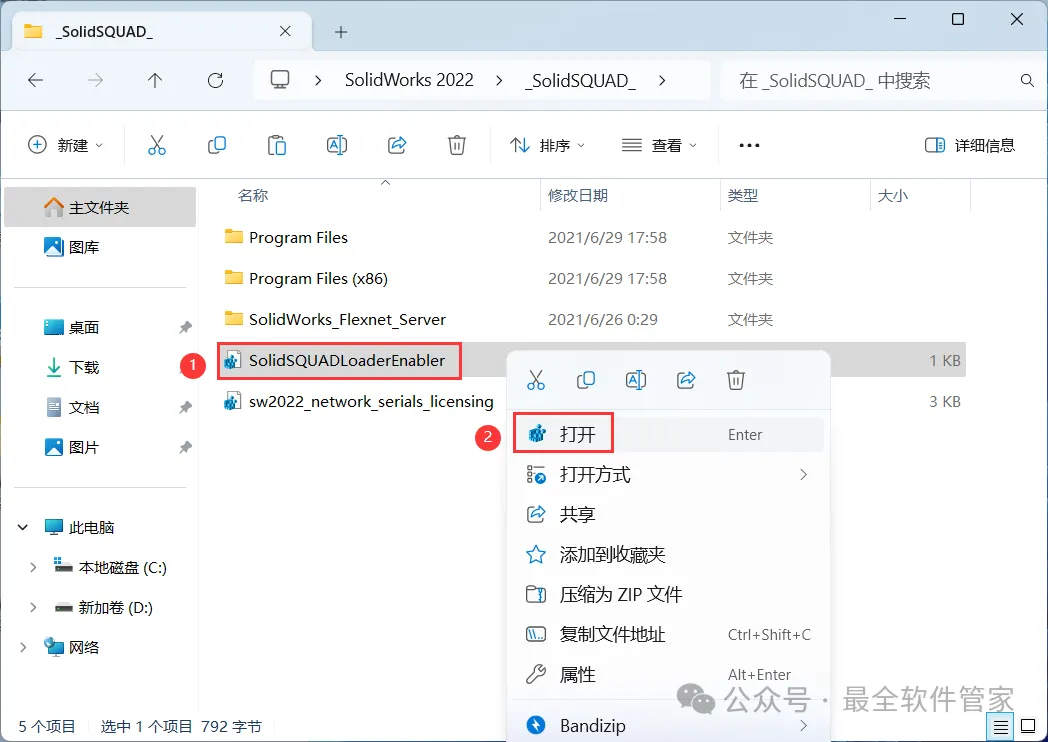
Task: Go back with the left arrow
Action: pos(35,81)
